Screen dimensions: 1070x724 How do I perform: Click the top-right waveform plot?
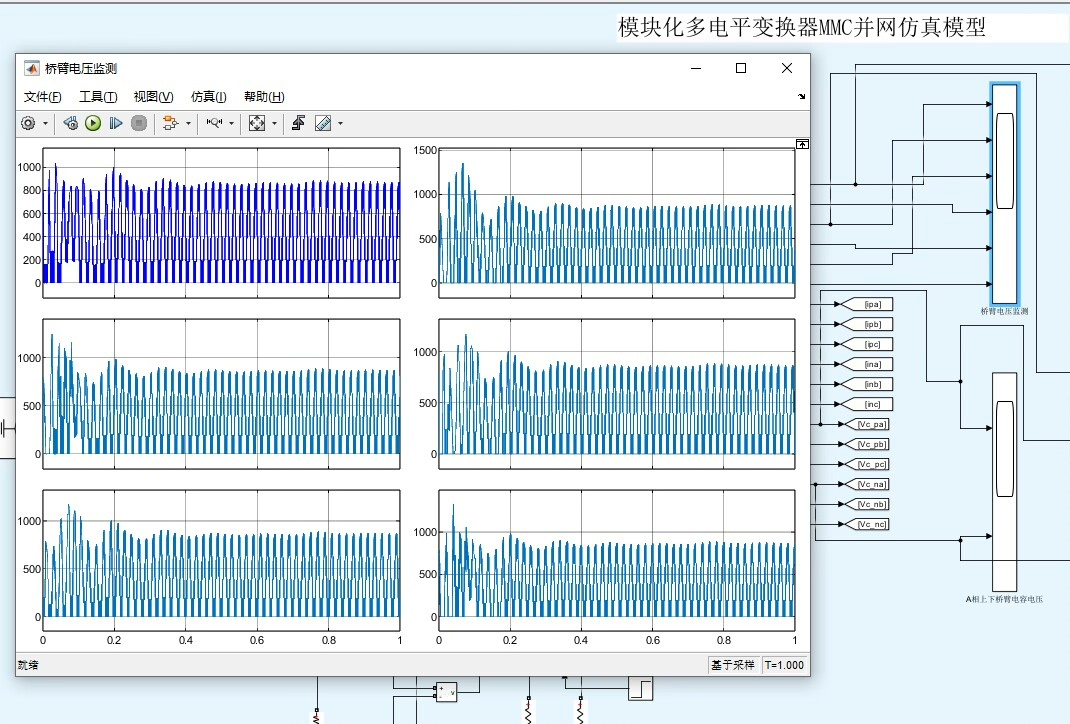tap(617, 223)
